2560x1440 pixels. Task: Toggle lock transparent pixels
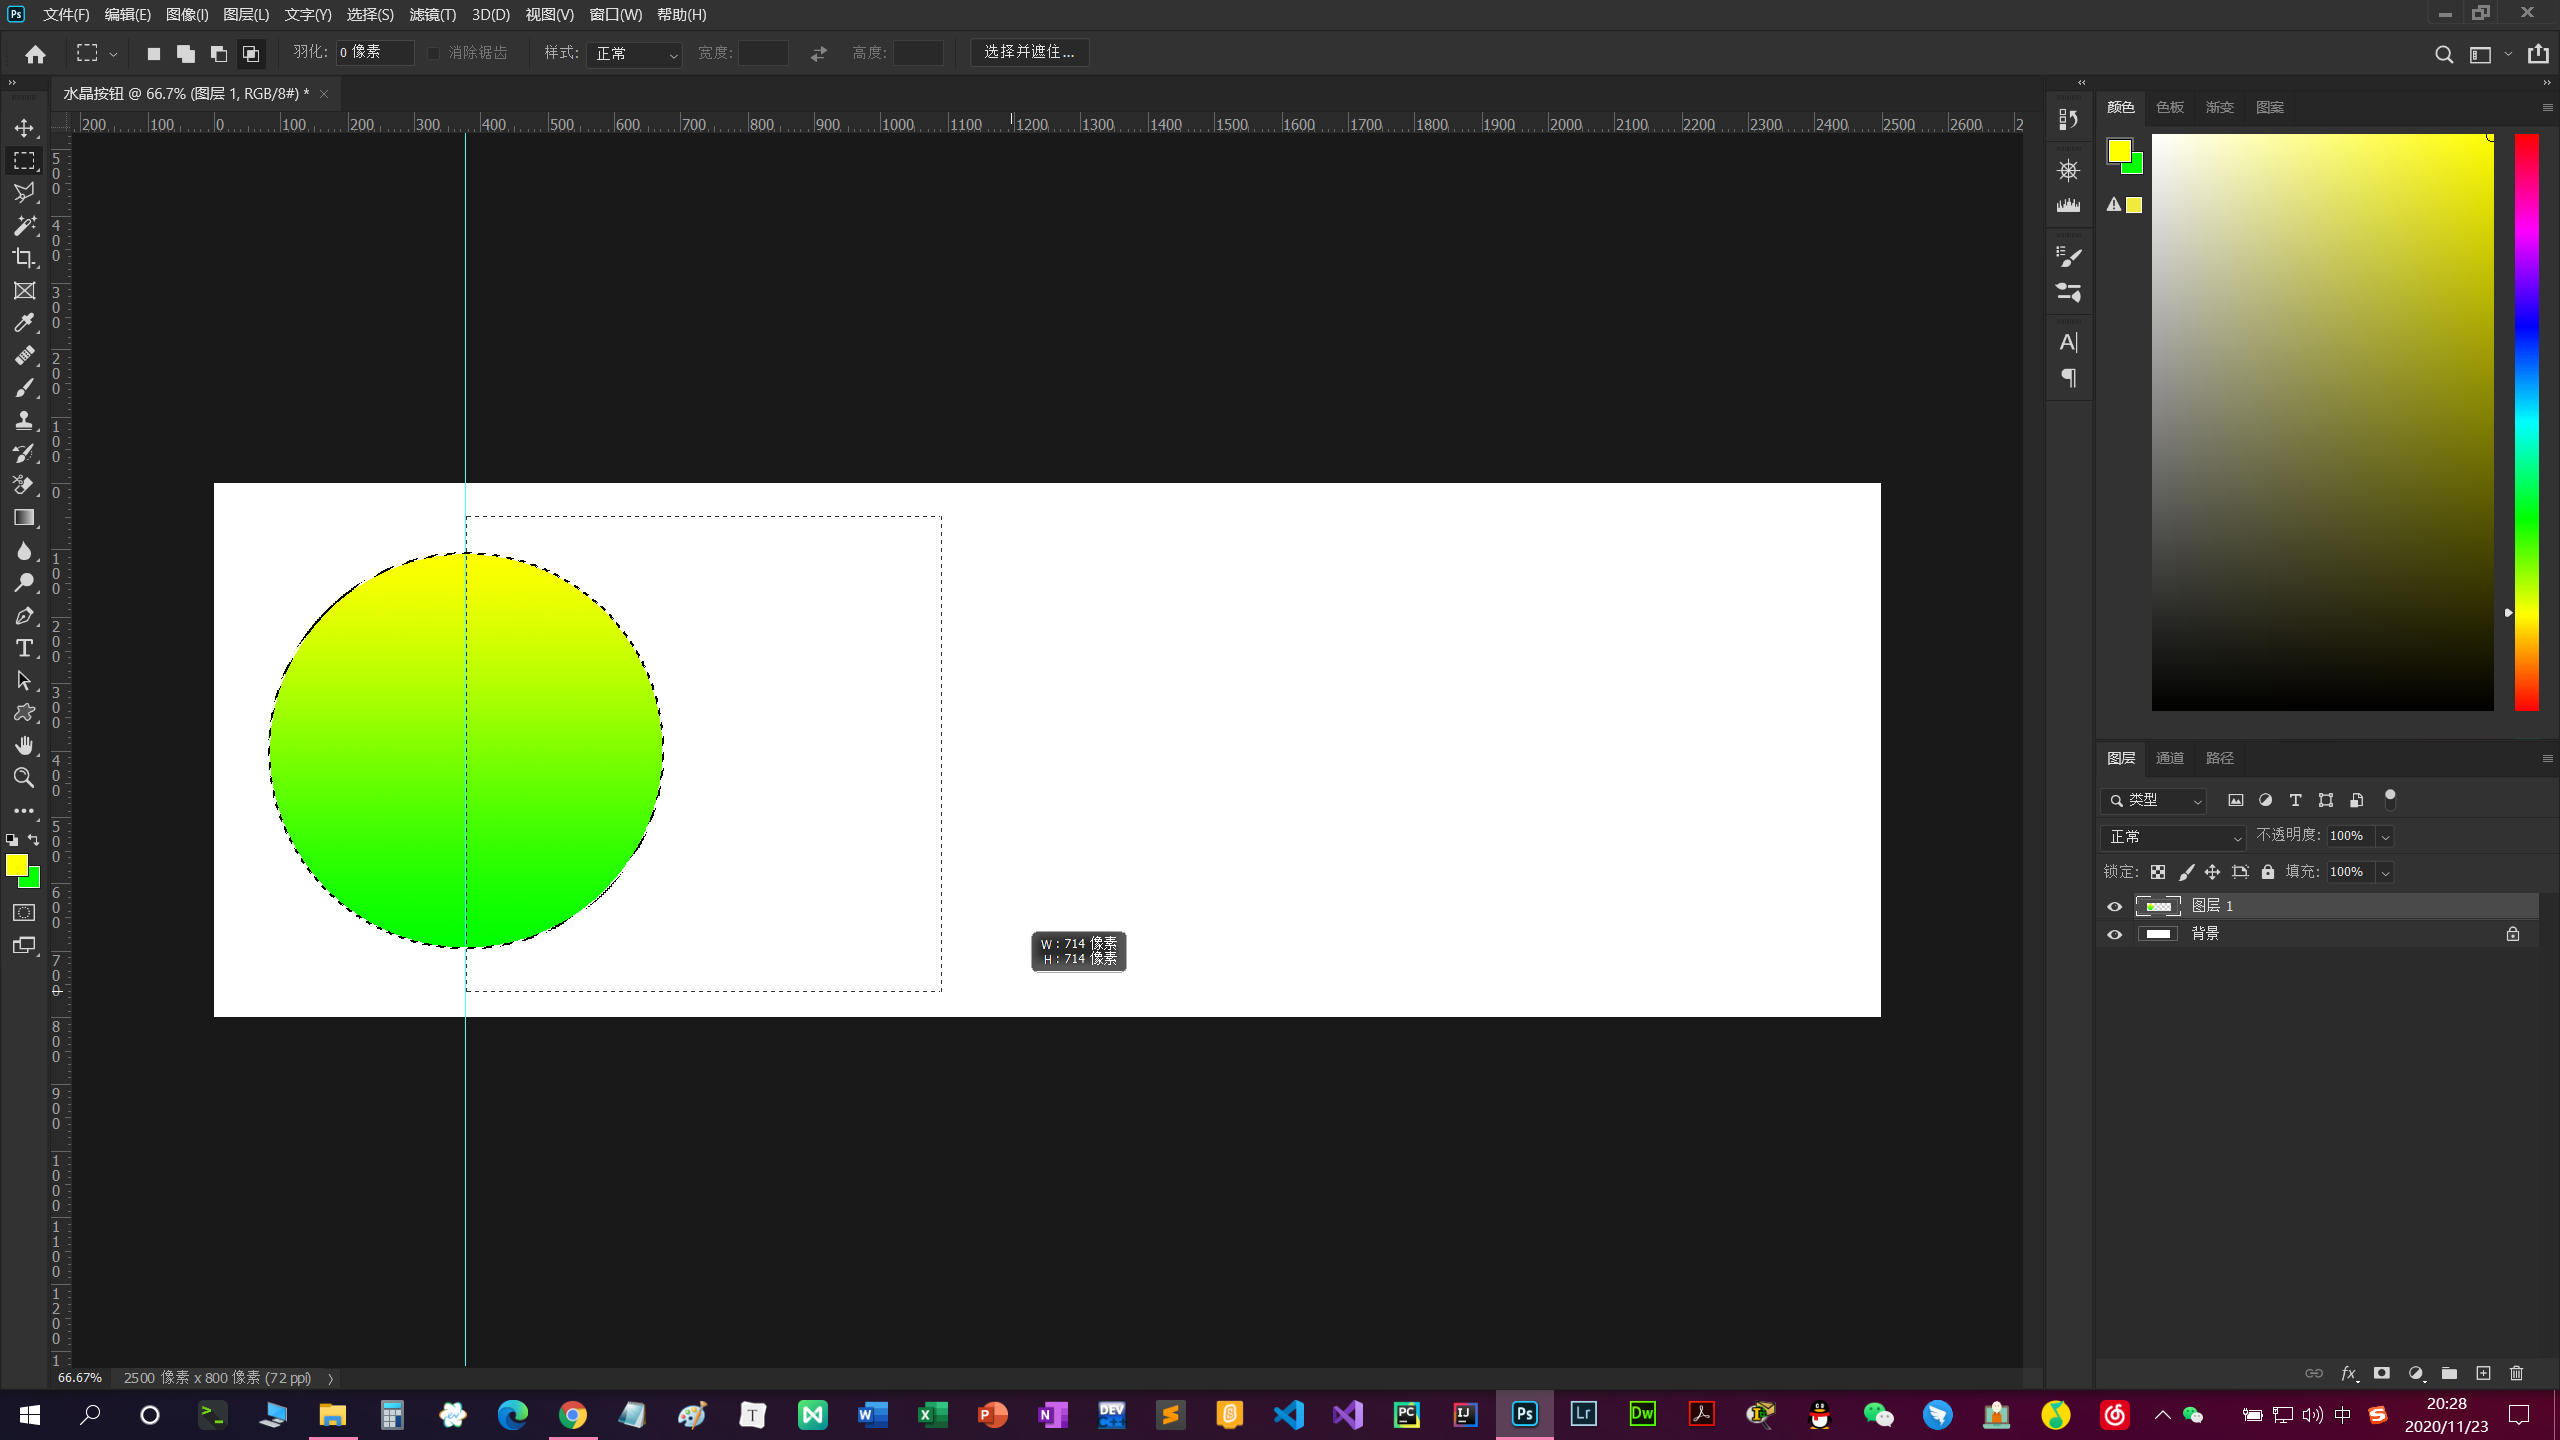coord(2158,872)
